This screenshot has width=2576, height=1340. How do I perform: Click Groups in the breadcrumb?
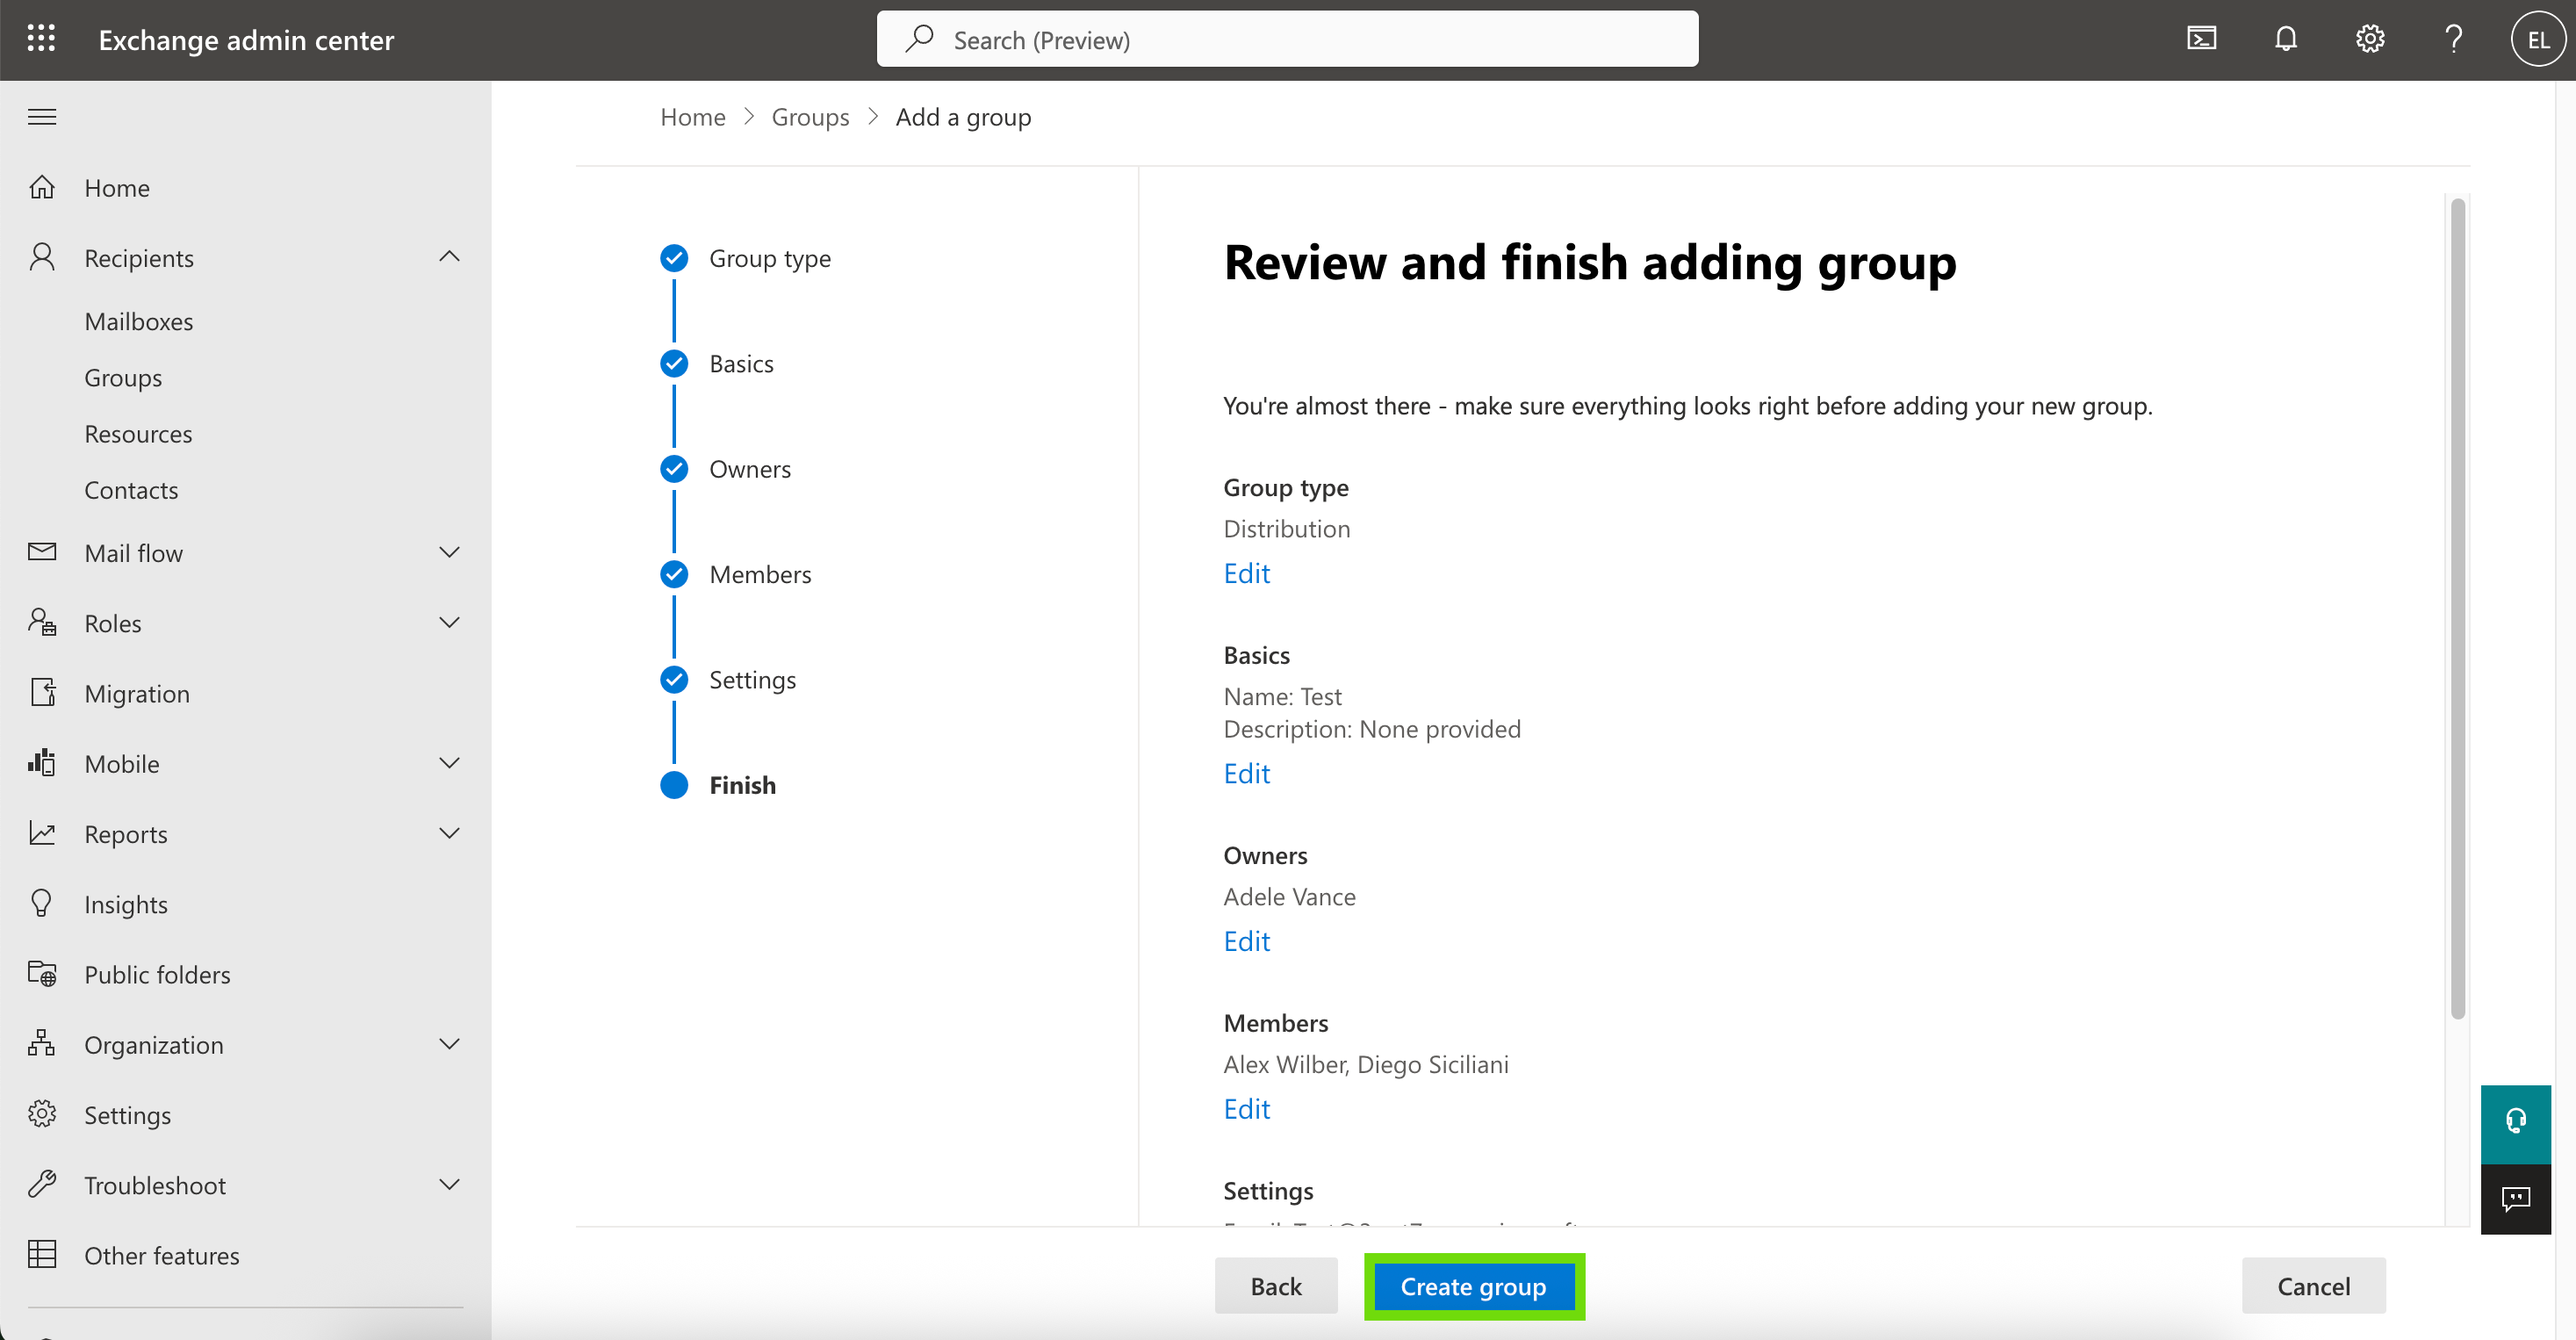coord(810,117)
